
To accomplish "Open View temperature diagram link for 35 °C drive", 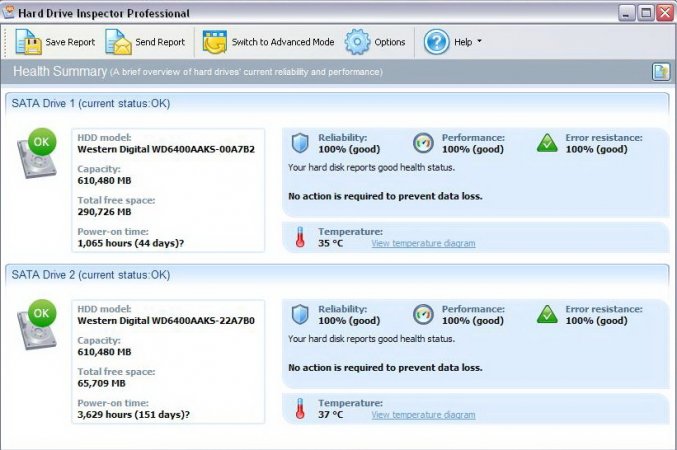I will click(x=423, y=243).
